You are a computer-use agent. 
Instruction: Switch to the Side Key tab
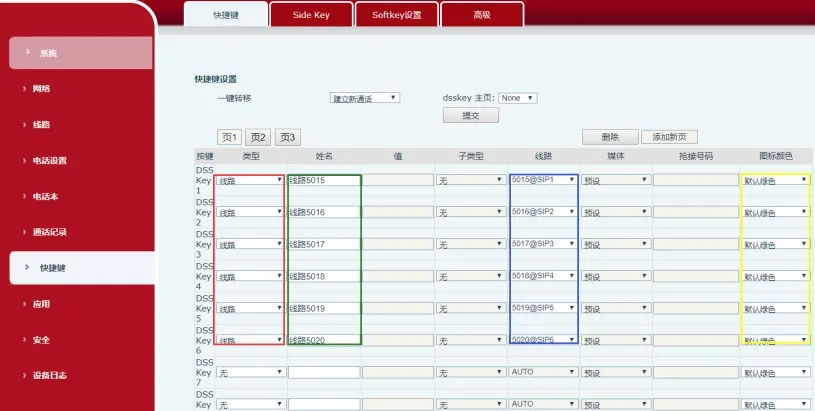point(312,15)
